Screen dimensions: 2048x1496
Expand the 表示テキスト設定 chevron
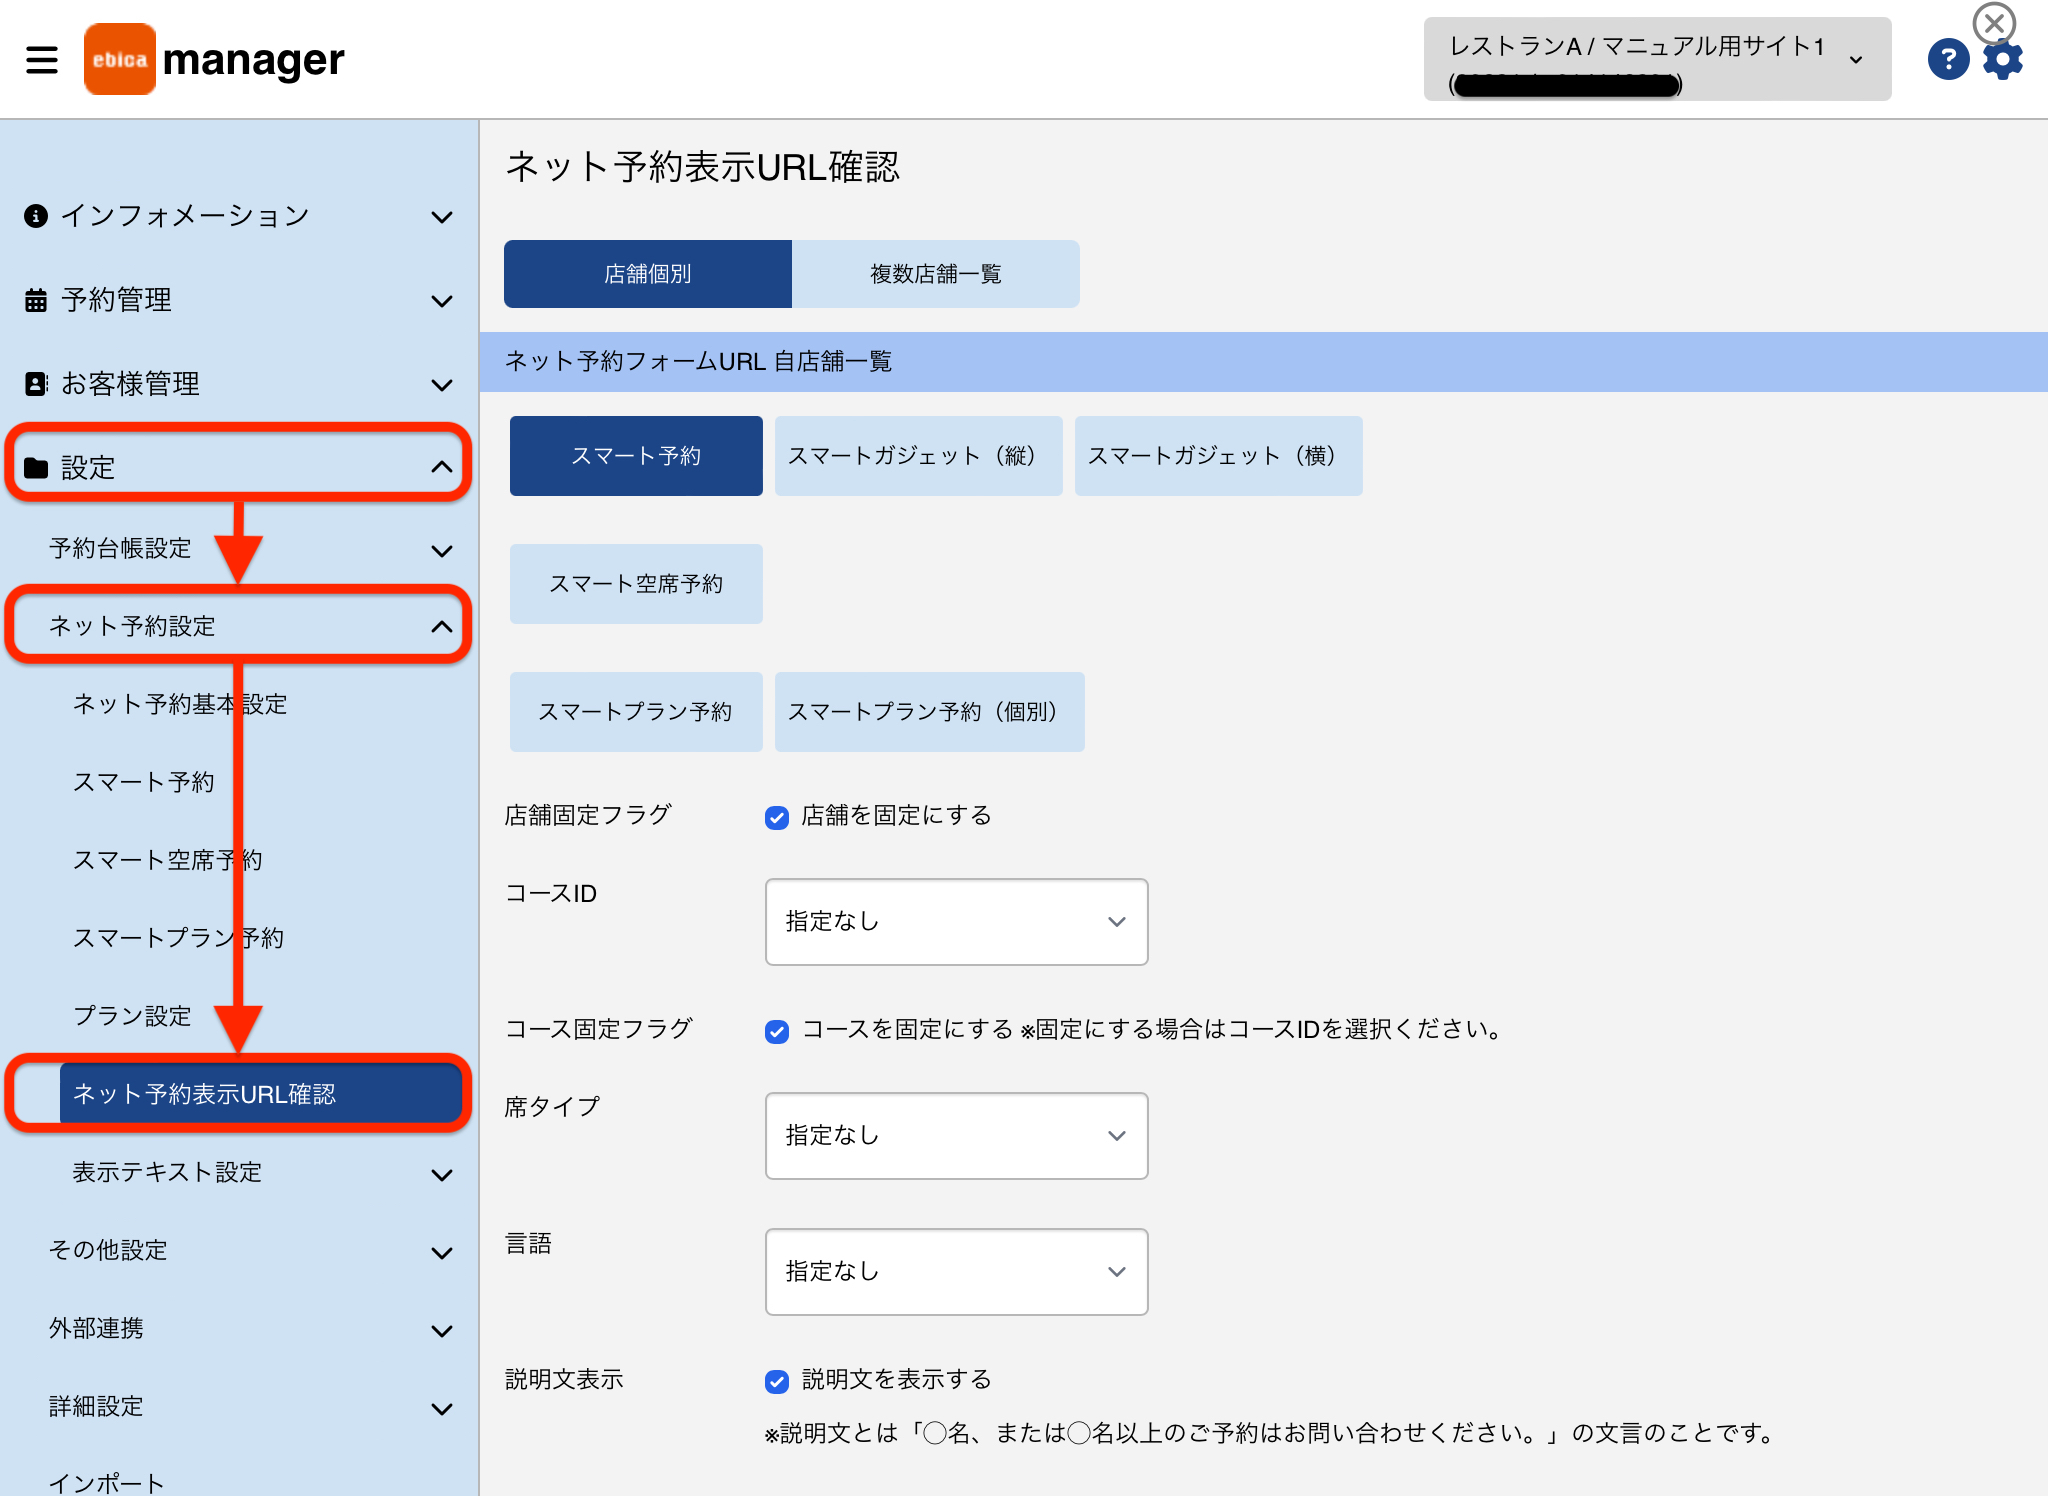[441, 1175]
